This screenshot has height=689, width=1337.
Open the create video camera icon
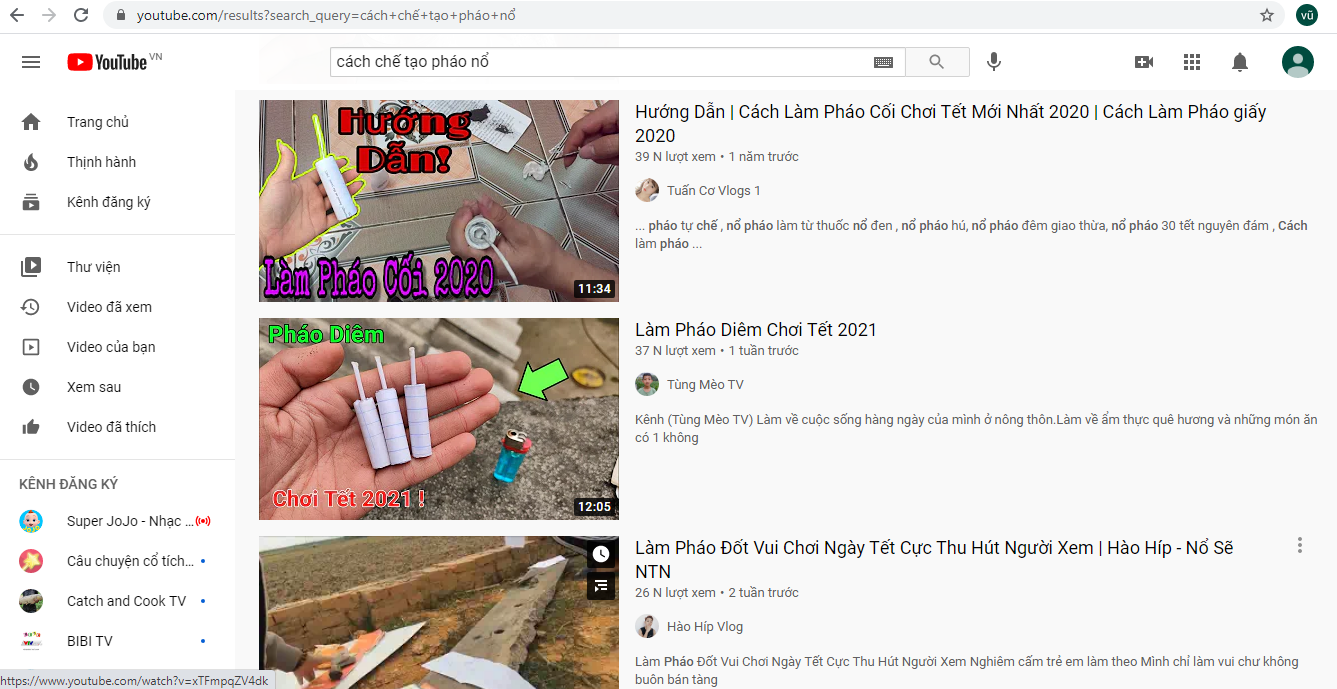1144,62
